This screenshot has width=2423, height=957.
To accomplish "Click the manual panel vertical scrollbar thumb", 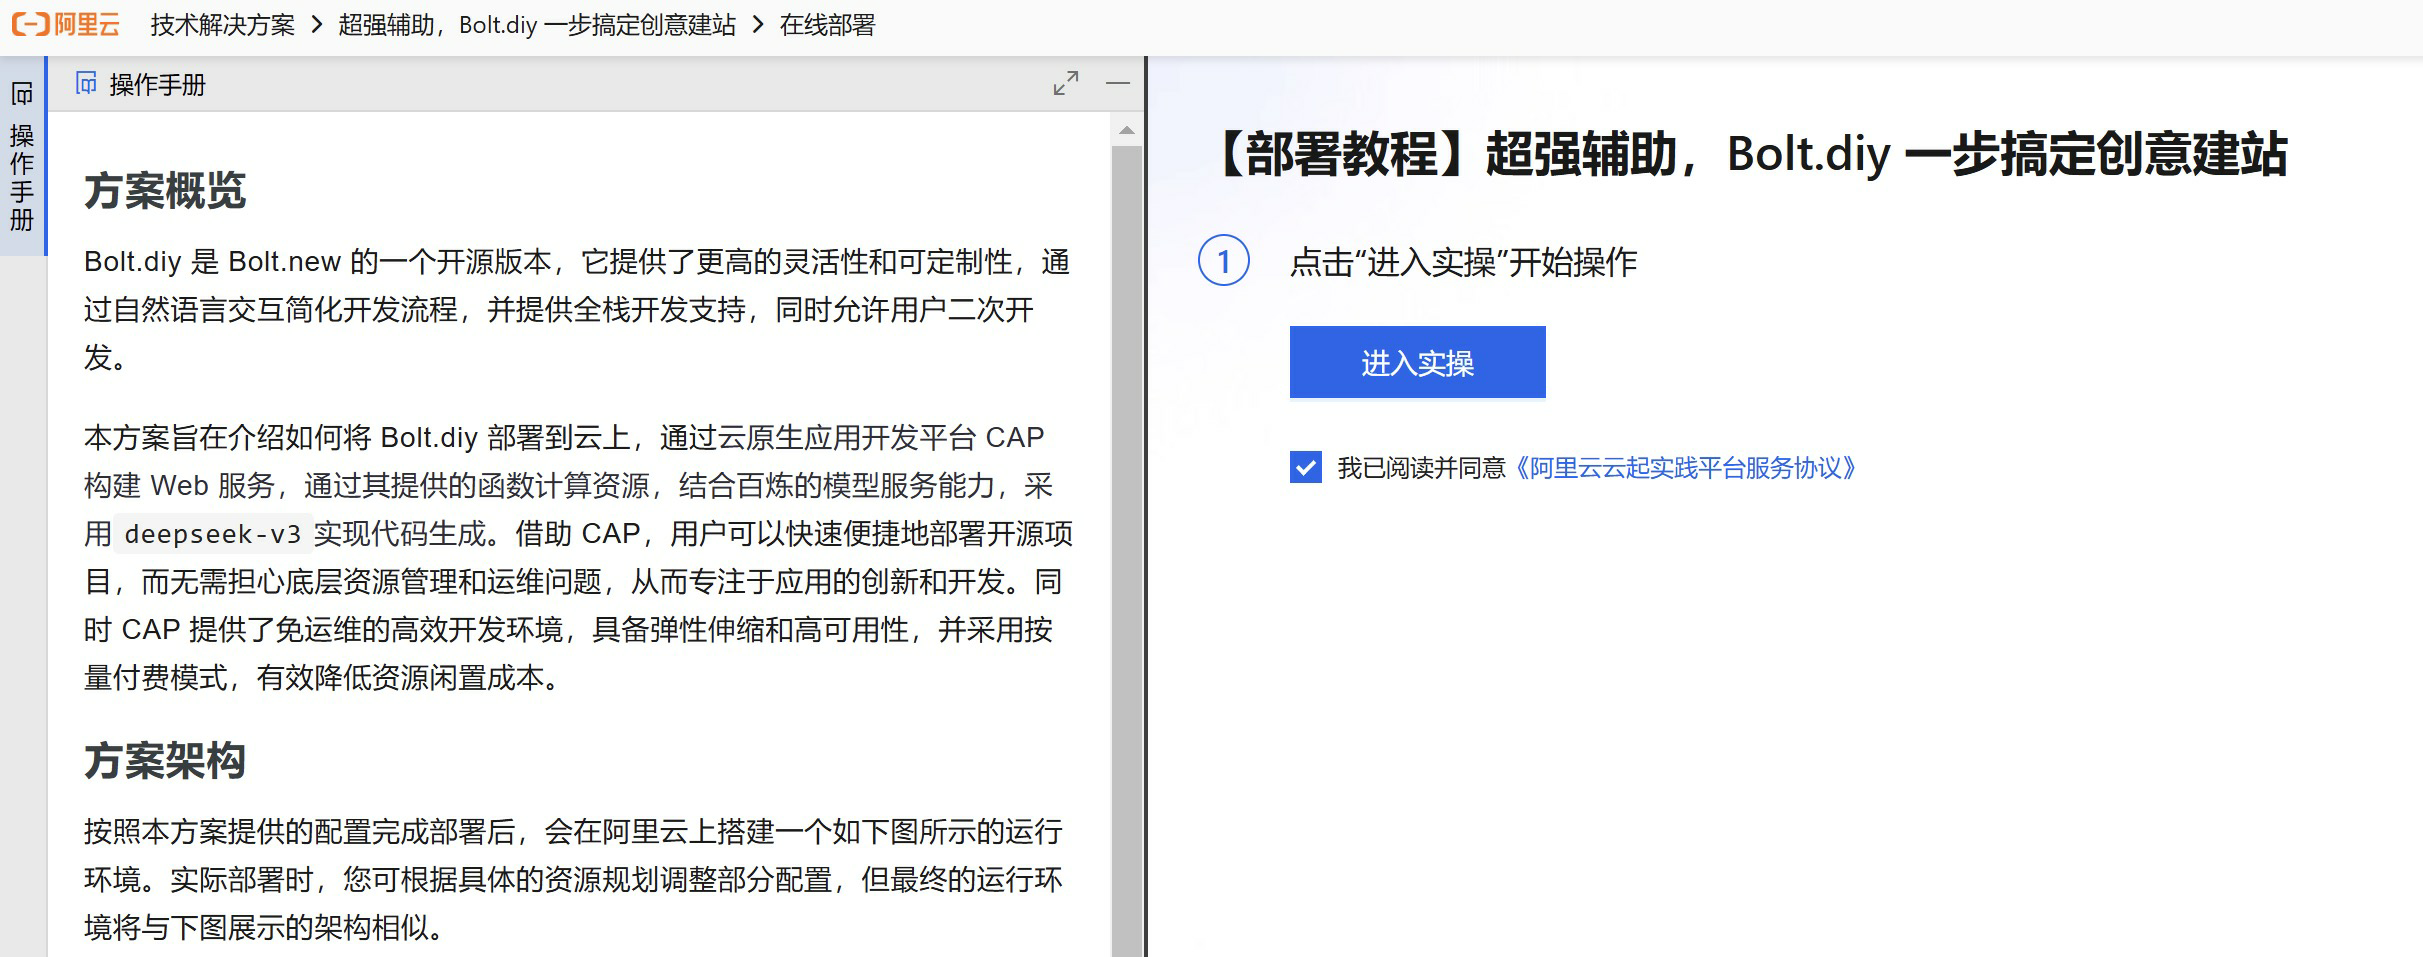I will [1127, 550].
